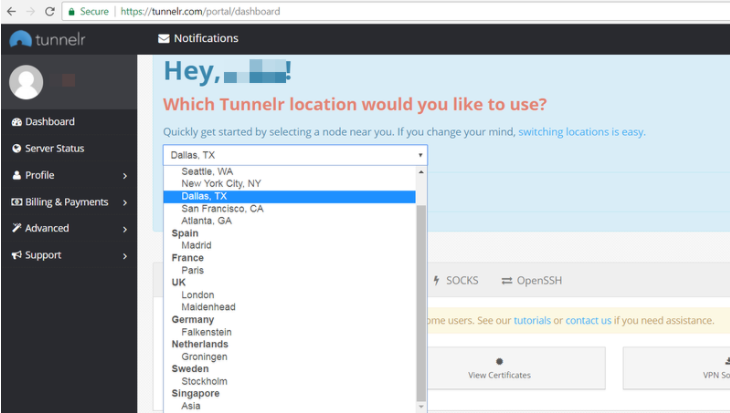730x413 pixels.
Task: Switch to the SOCKS tab
Action: pyautogui.click(x=455, y=280)
